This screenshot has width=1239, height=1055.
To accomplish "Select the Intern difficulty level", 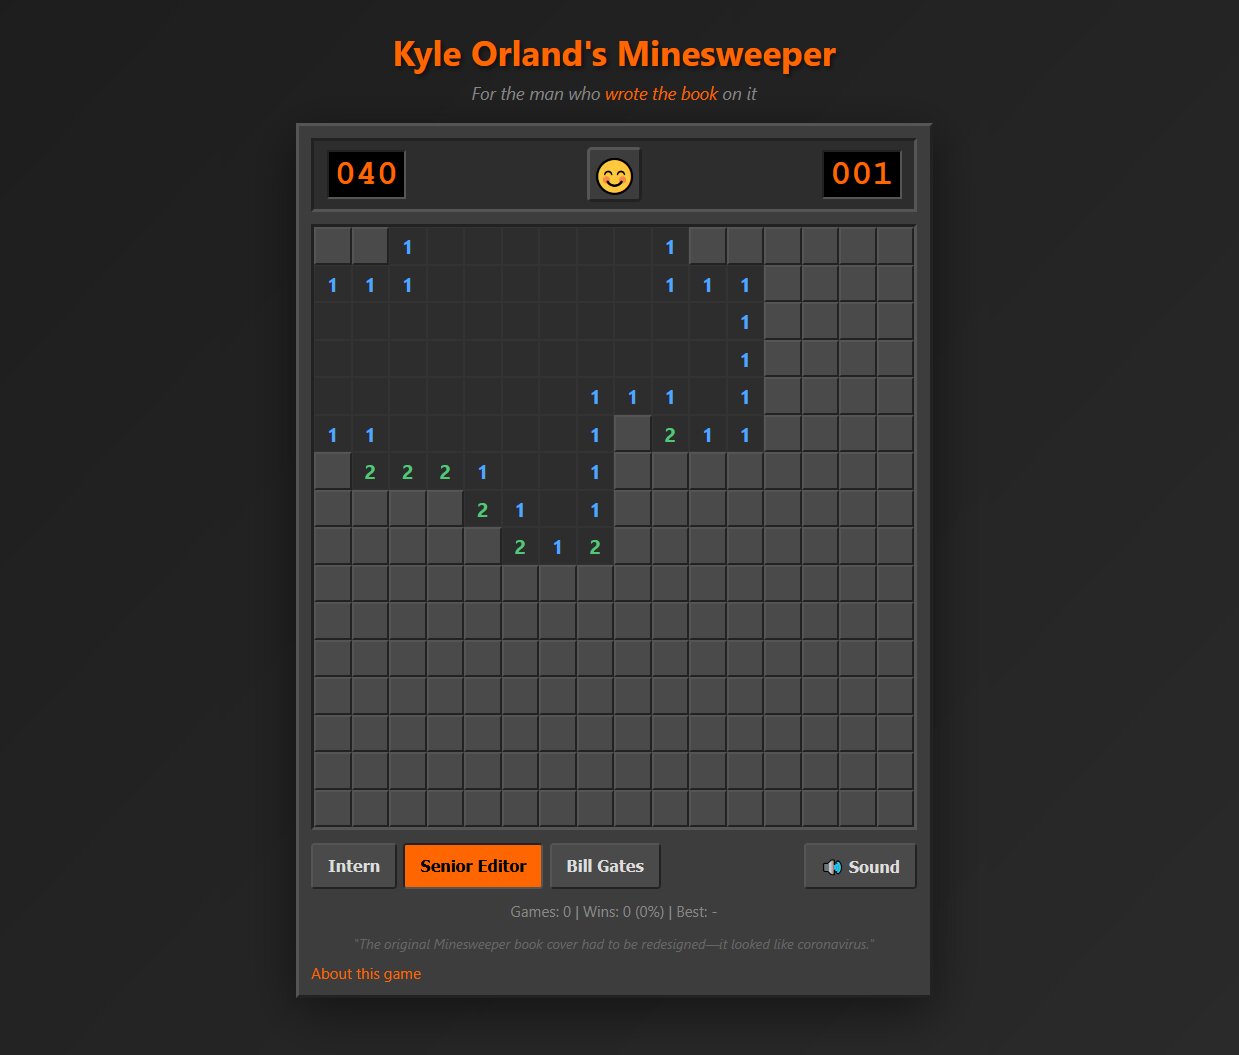I will tap(353, 865).
